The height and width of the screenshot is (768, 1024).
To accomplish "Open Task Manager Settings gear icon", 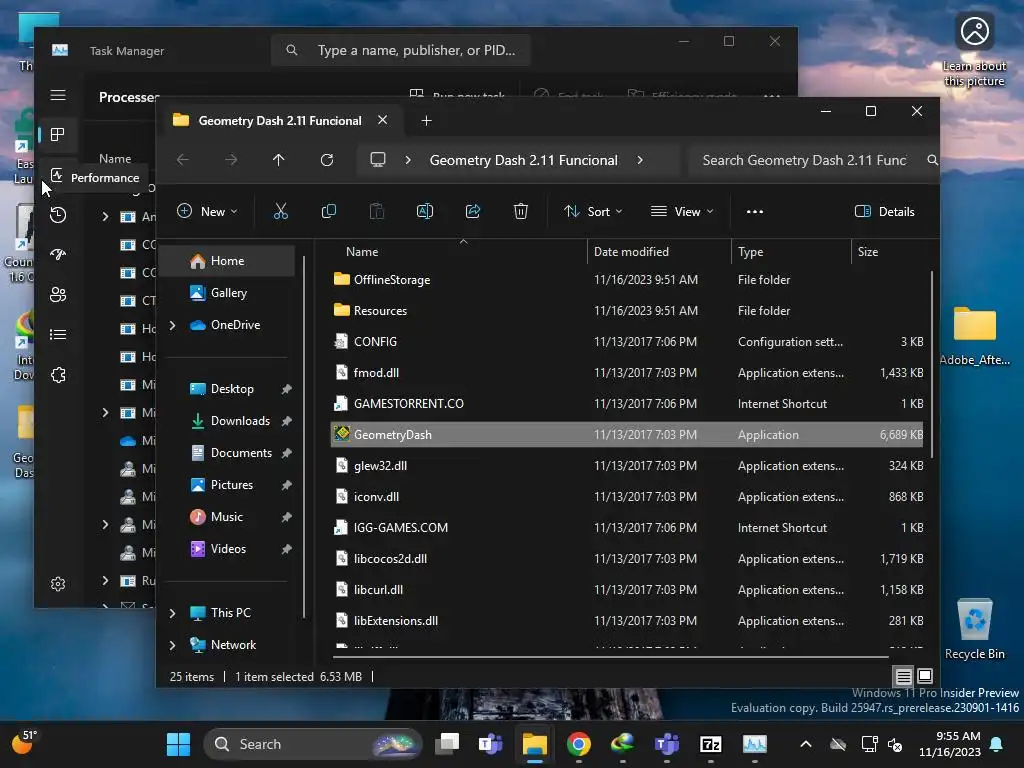I will pyautogui.click(x=57, y=584).
